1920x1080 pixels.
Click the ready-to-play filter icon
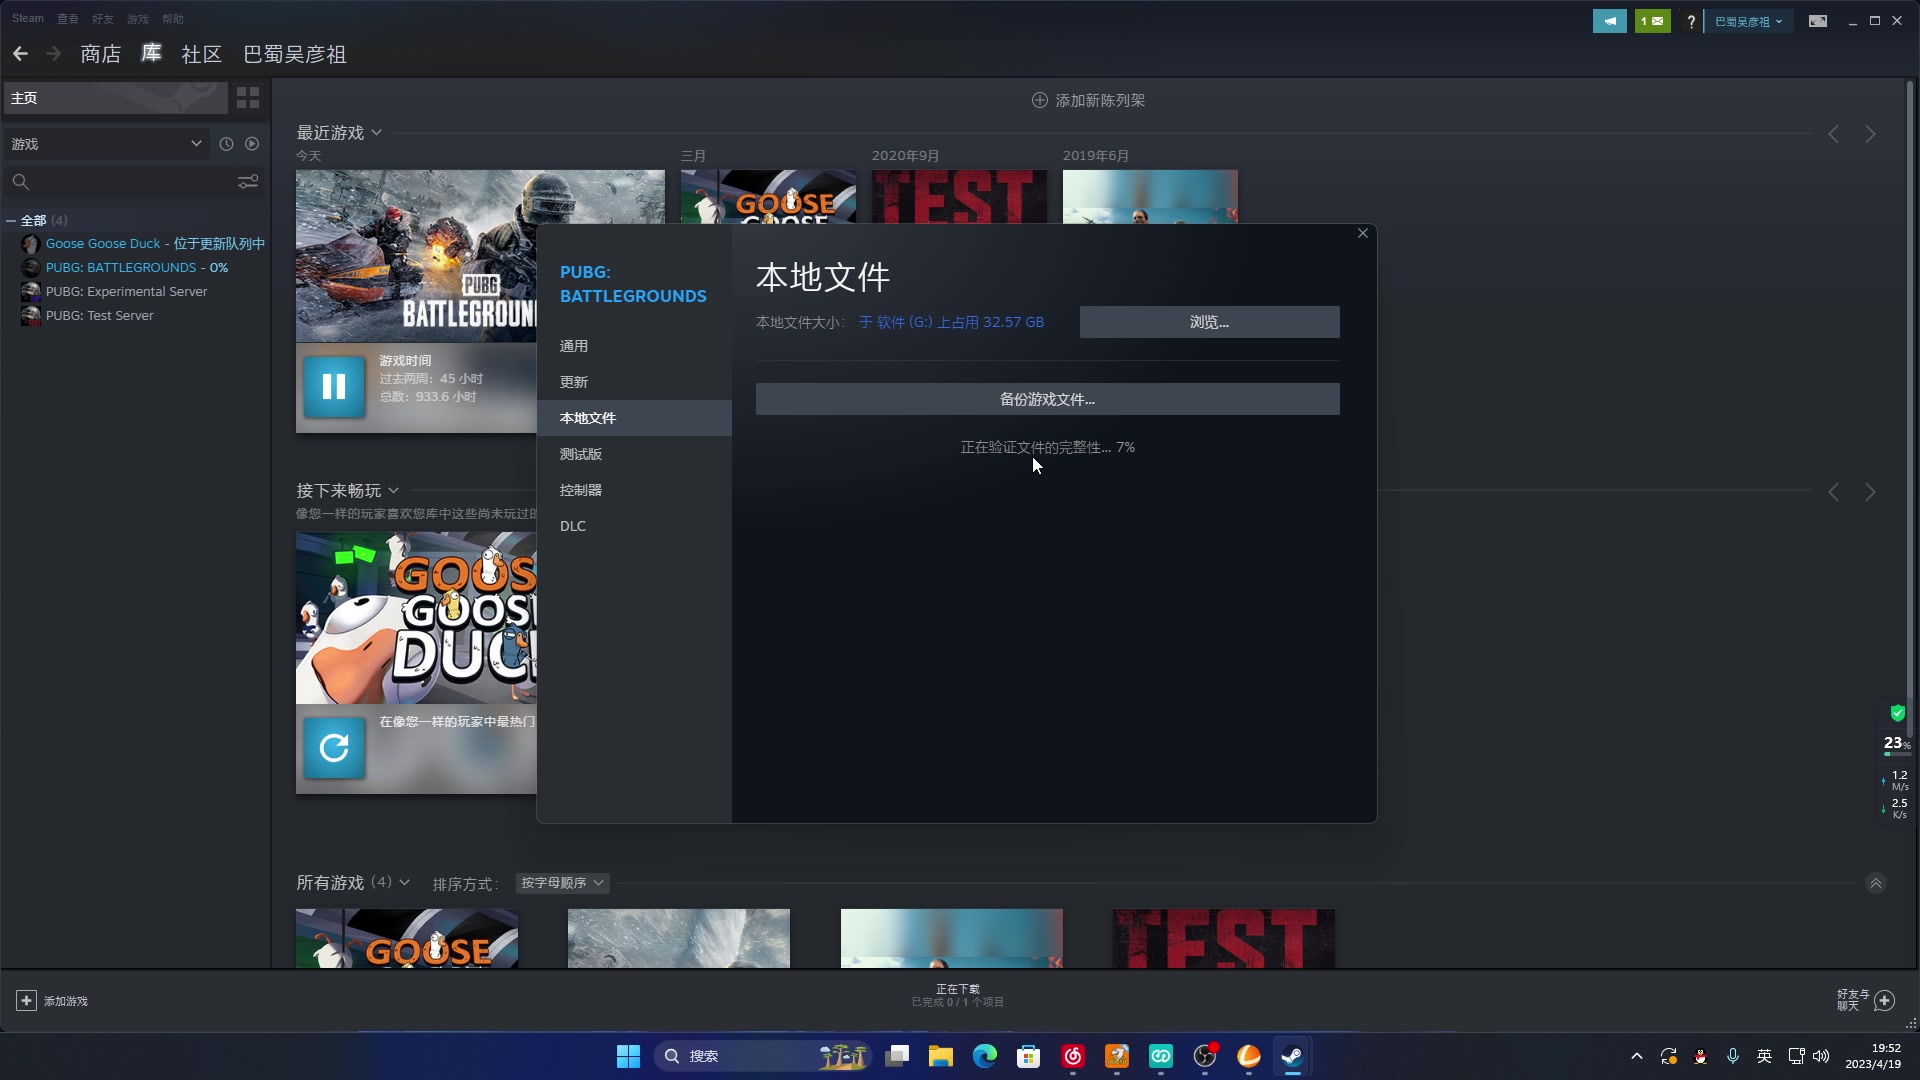252,144
